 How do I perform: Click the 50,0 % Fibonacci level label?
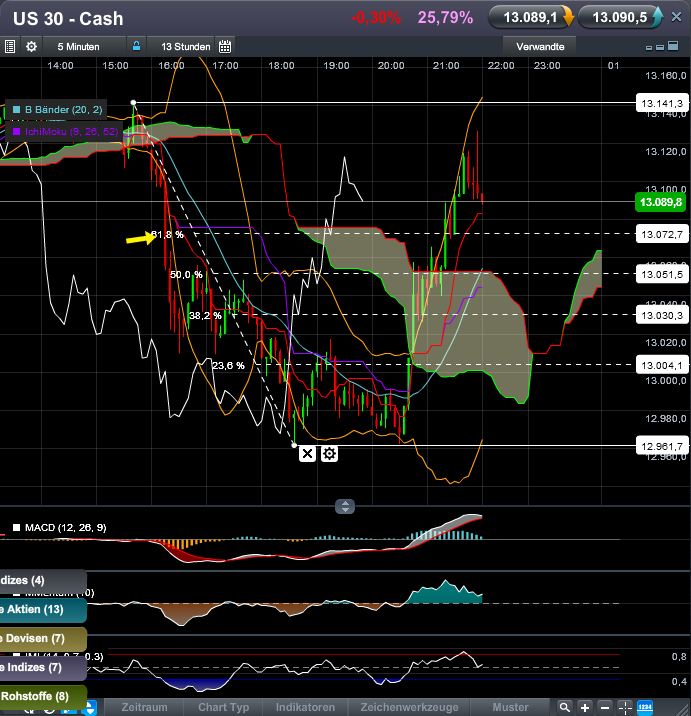[x=186, y=274]
